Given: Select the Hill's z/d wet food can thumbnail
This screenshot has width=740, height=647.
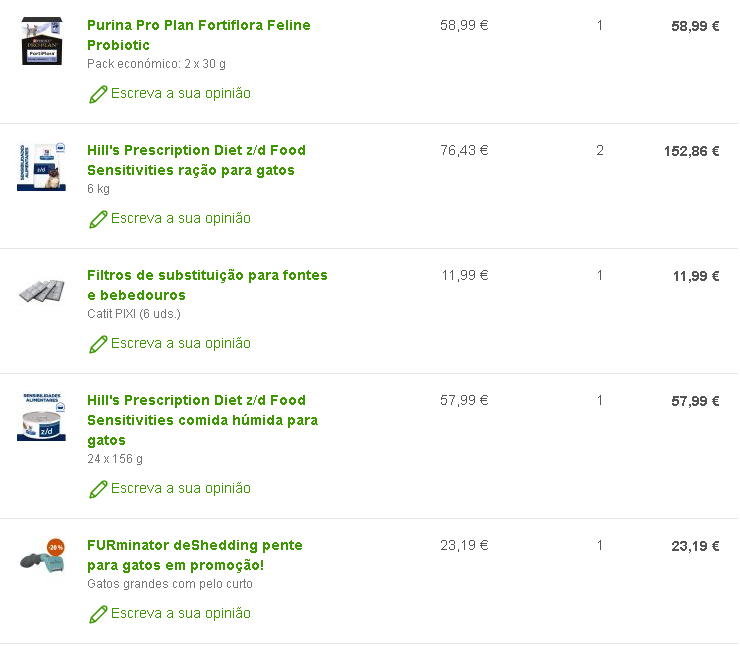Looking at the screenshot, I should coord(41,417).
